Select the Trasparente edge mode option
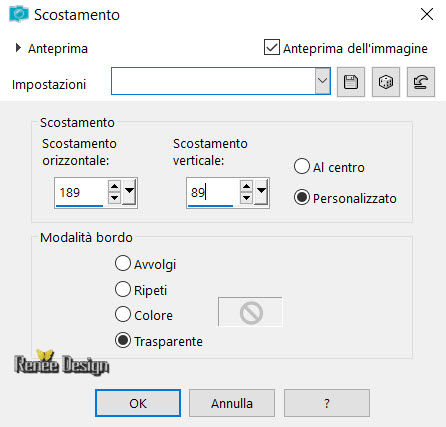446x427 pixels. (123, 340)
